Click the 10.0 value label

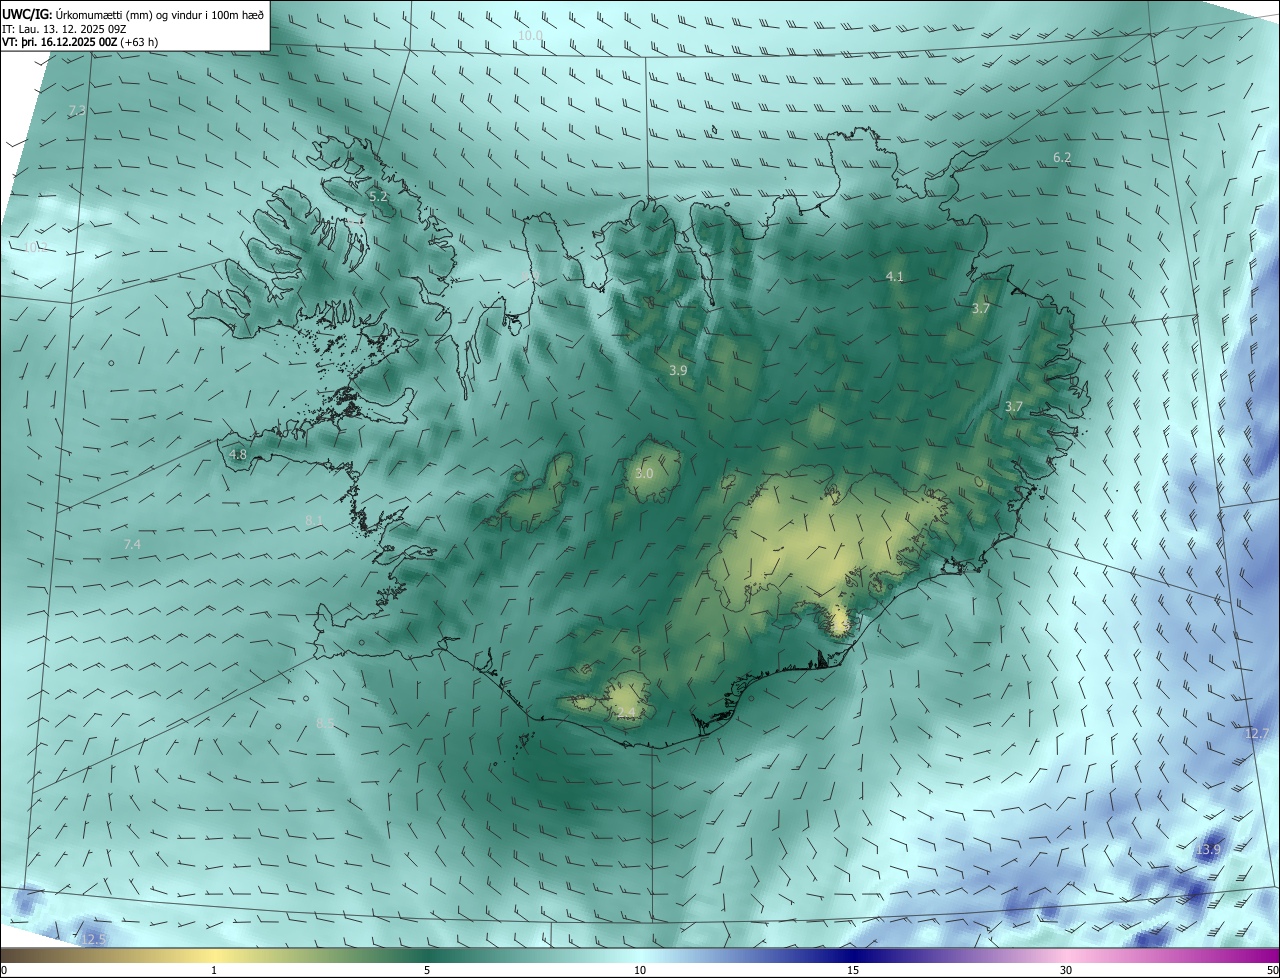(x=530, y=35)
